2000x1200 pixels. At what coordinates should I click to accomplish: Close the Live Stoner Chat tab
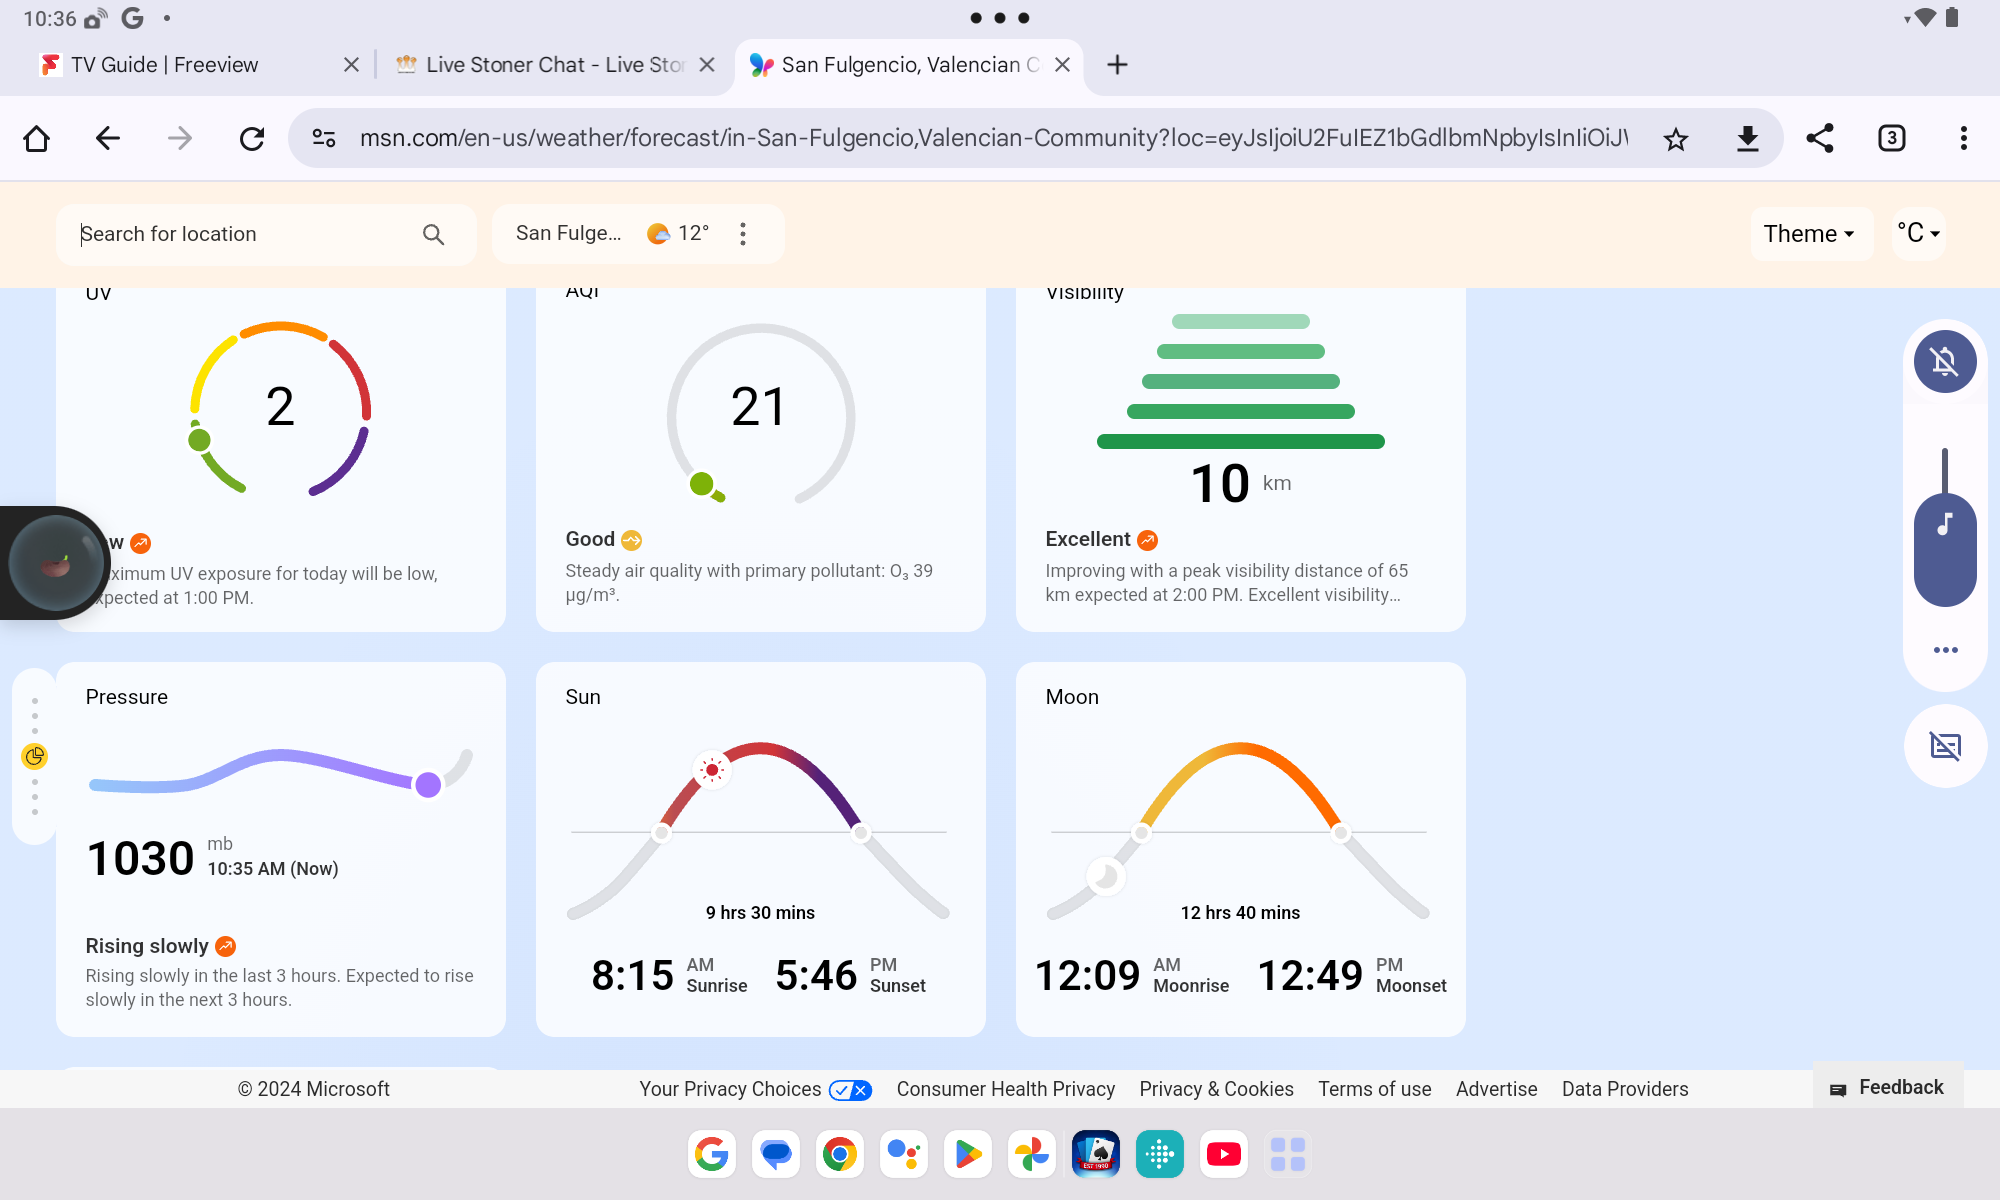tap(707, 65)
